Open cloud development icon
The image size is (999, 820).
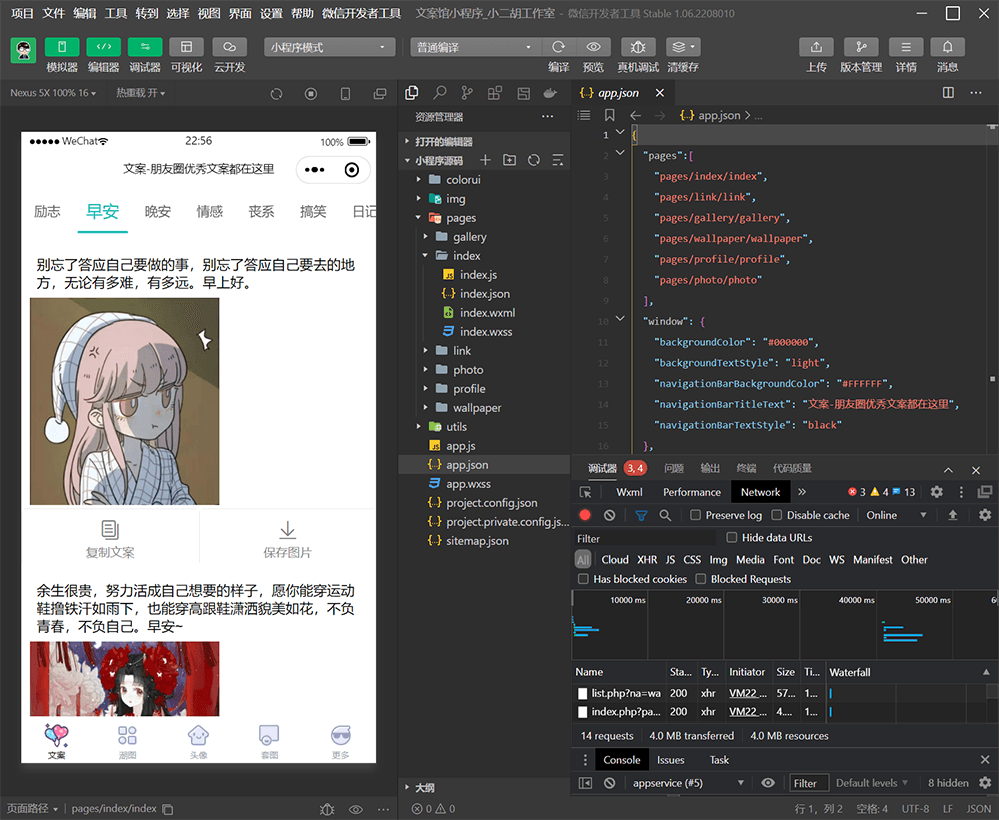[229, 47]
